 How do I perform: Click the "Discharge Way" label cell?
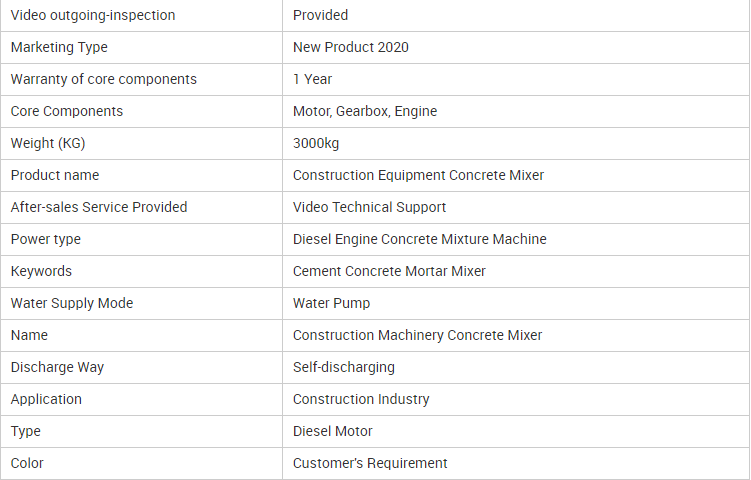[57, 367]
